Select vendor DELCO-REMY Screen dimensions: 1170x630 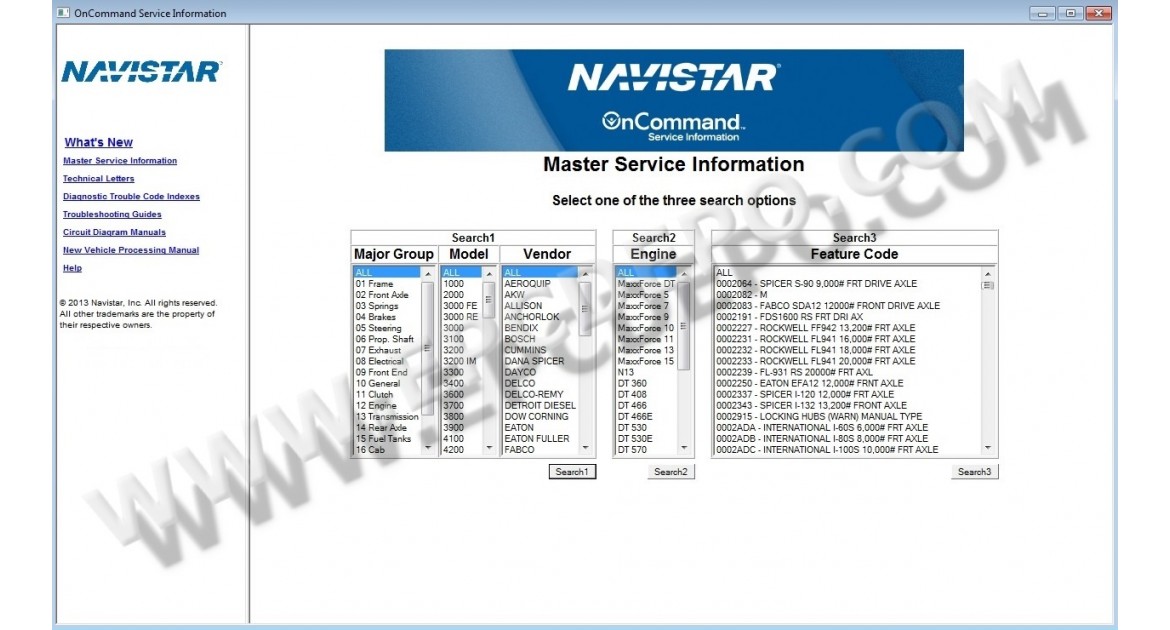pyautogui.click(x=540, y=394)
